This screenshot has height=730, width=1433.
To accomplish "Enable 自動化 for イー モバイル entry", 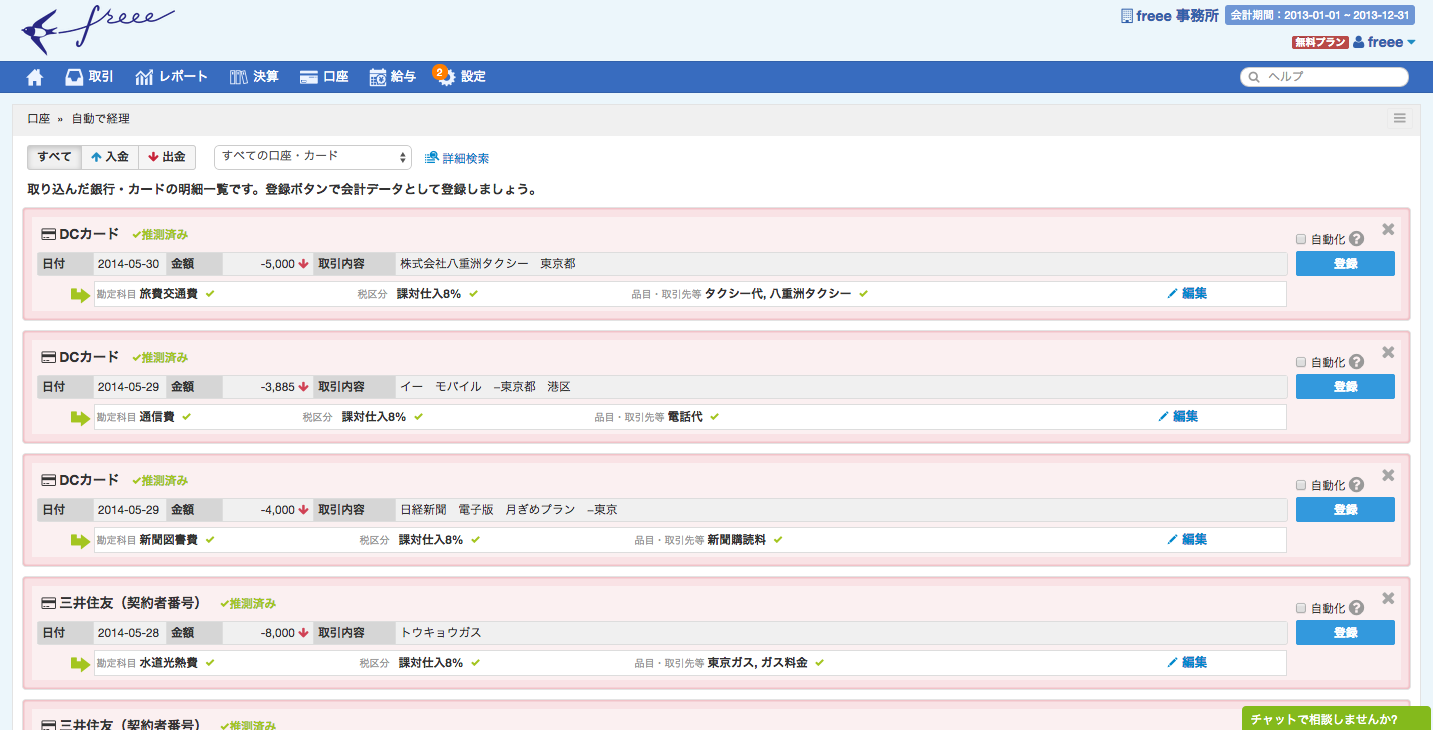I will point(1301,362).
